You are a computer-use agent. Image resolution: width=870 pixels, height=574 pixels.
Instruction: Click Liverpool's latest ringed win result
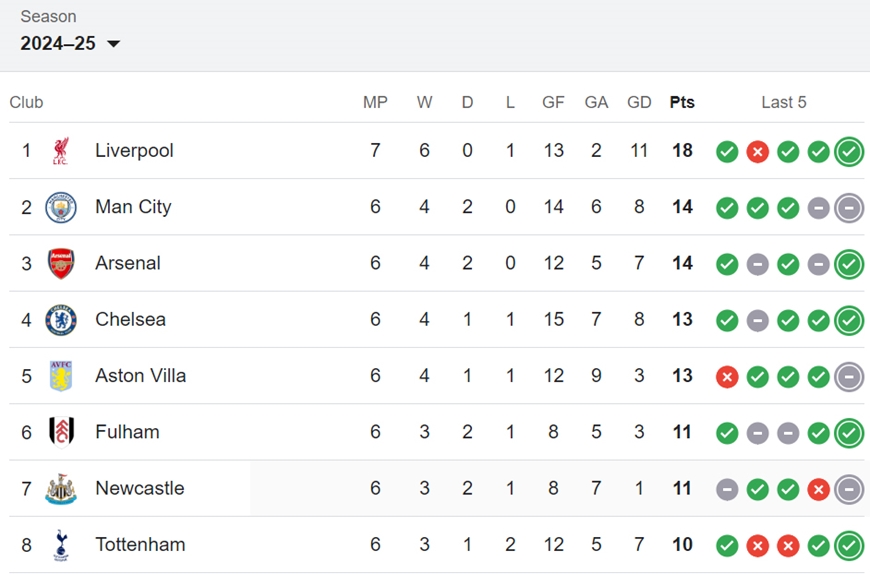[x=849, y=151]
